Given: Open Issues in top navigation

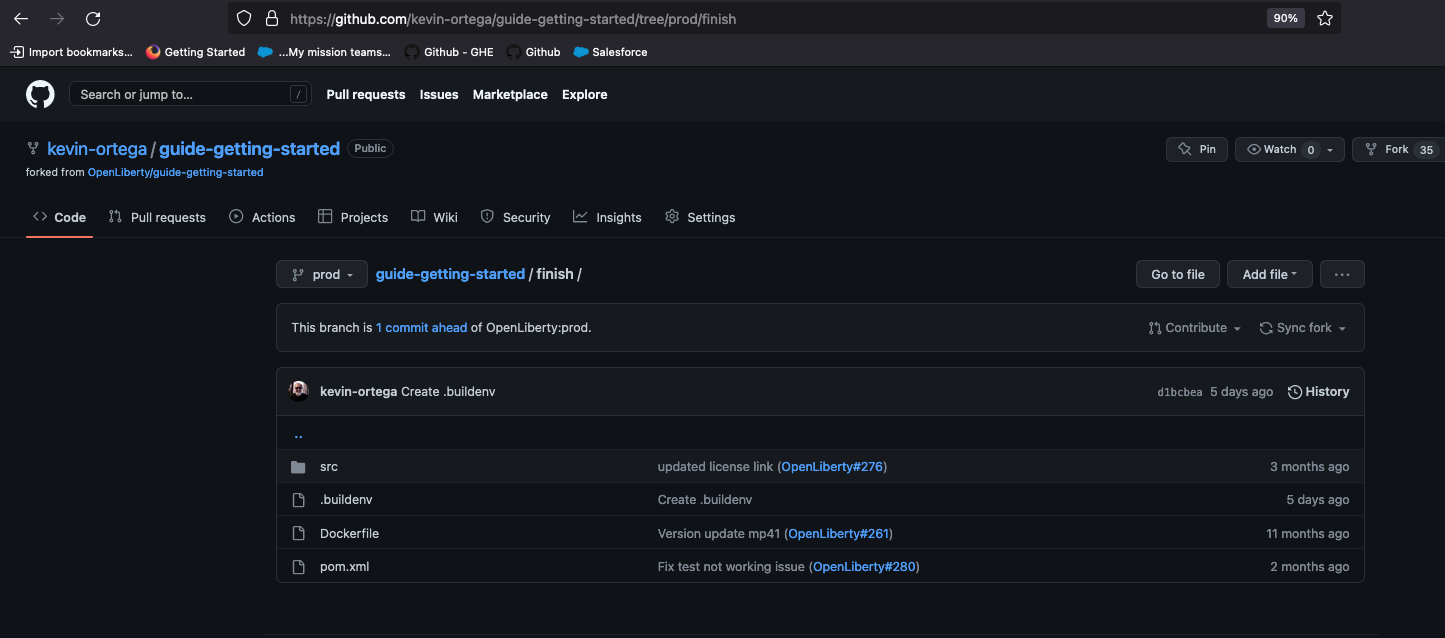Looking at the screenshot, I should coord(439,95).
